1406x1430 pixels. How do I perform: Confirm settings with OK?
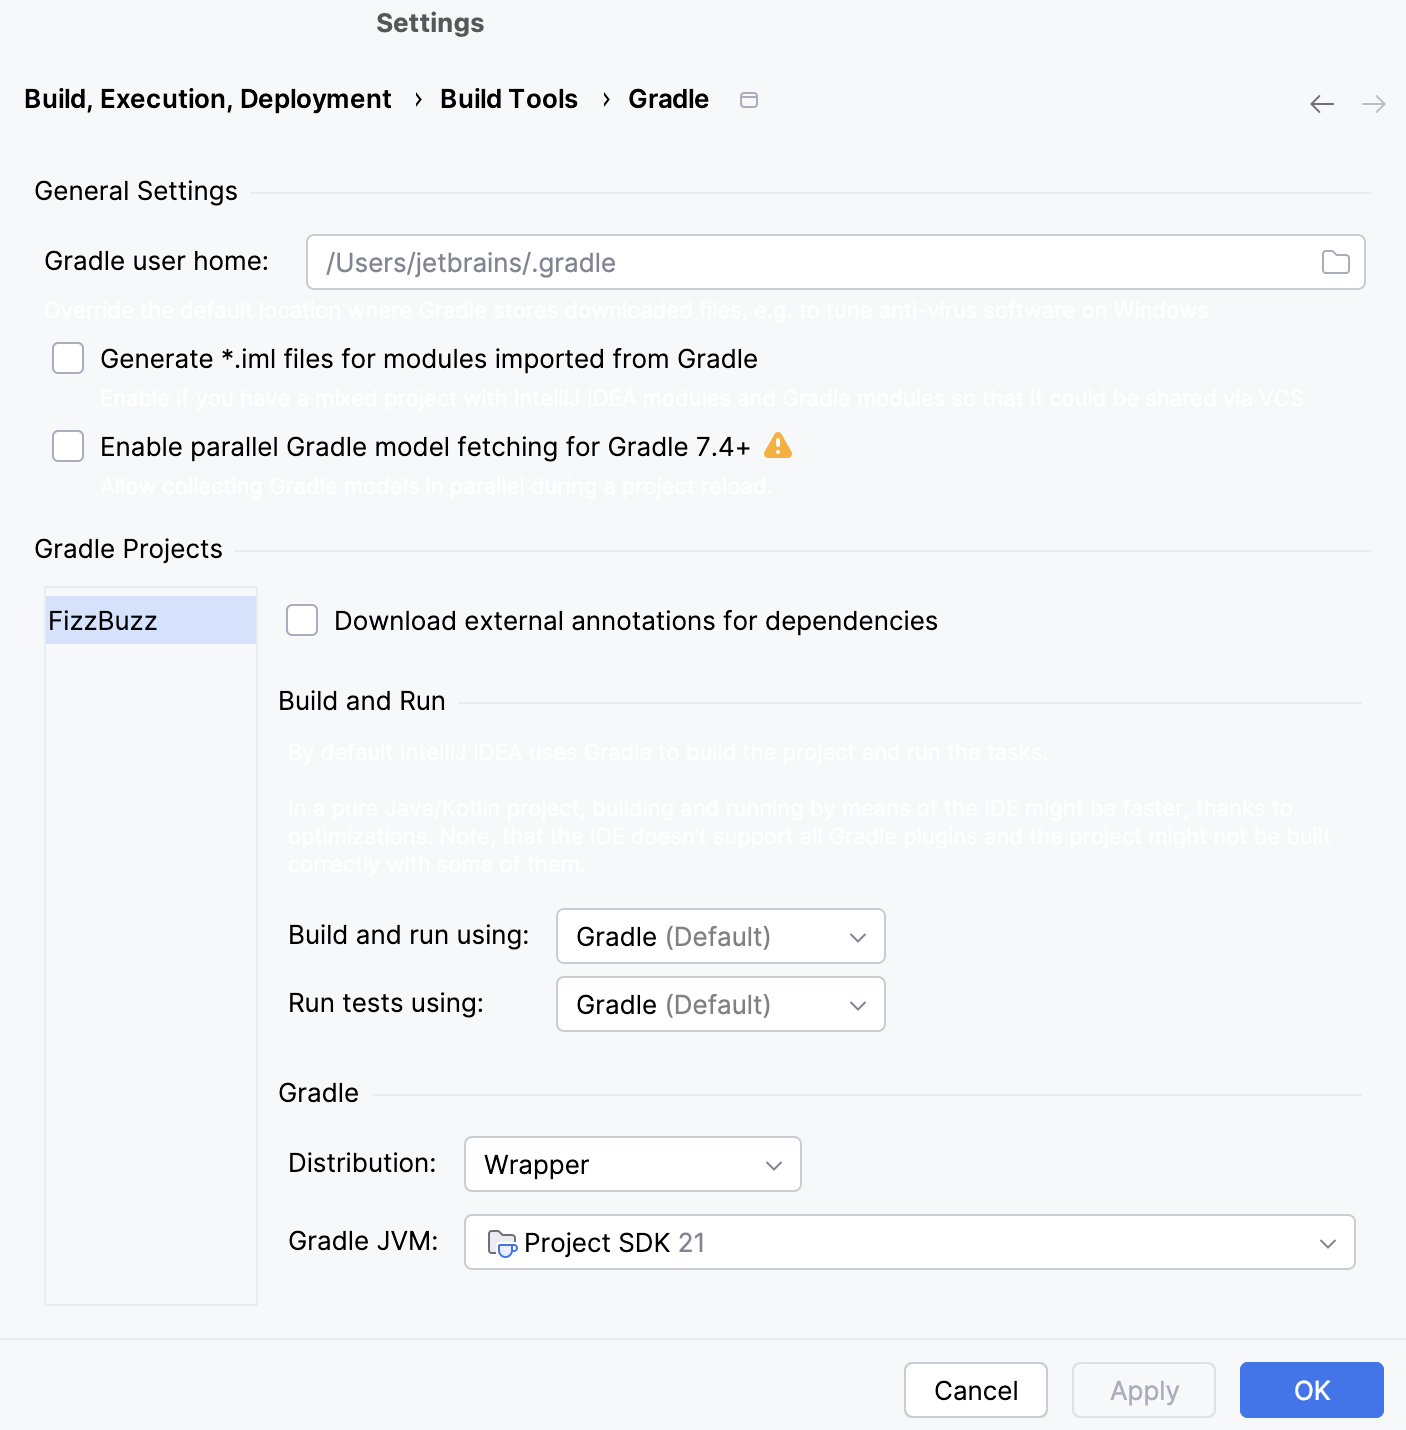[x=1311, y=1390]
